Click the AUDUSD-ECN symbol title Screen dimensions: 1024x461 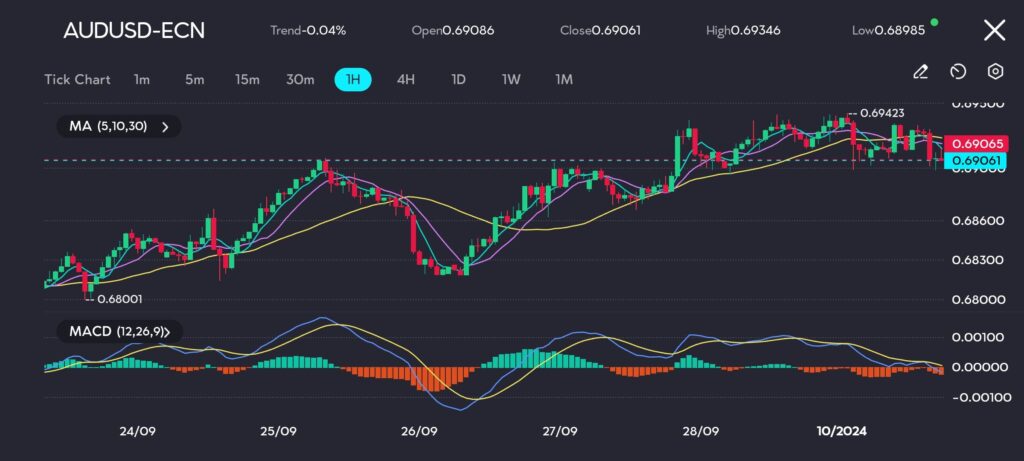tap(134, 30)
